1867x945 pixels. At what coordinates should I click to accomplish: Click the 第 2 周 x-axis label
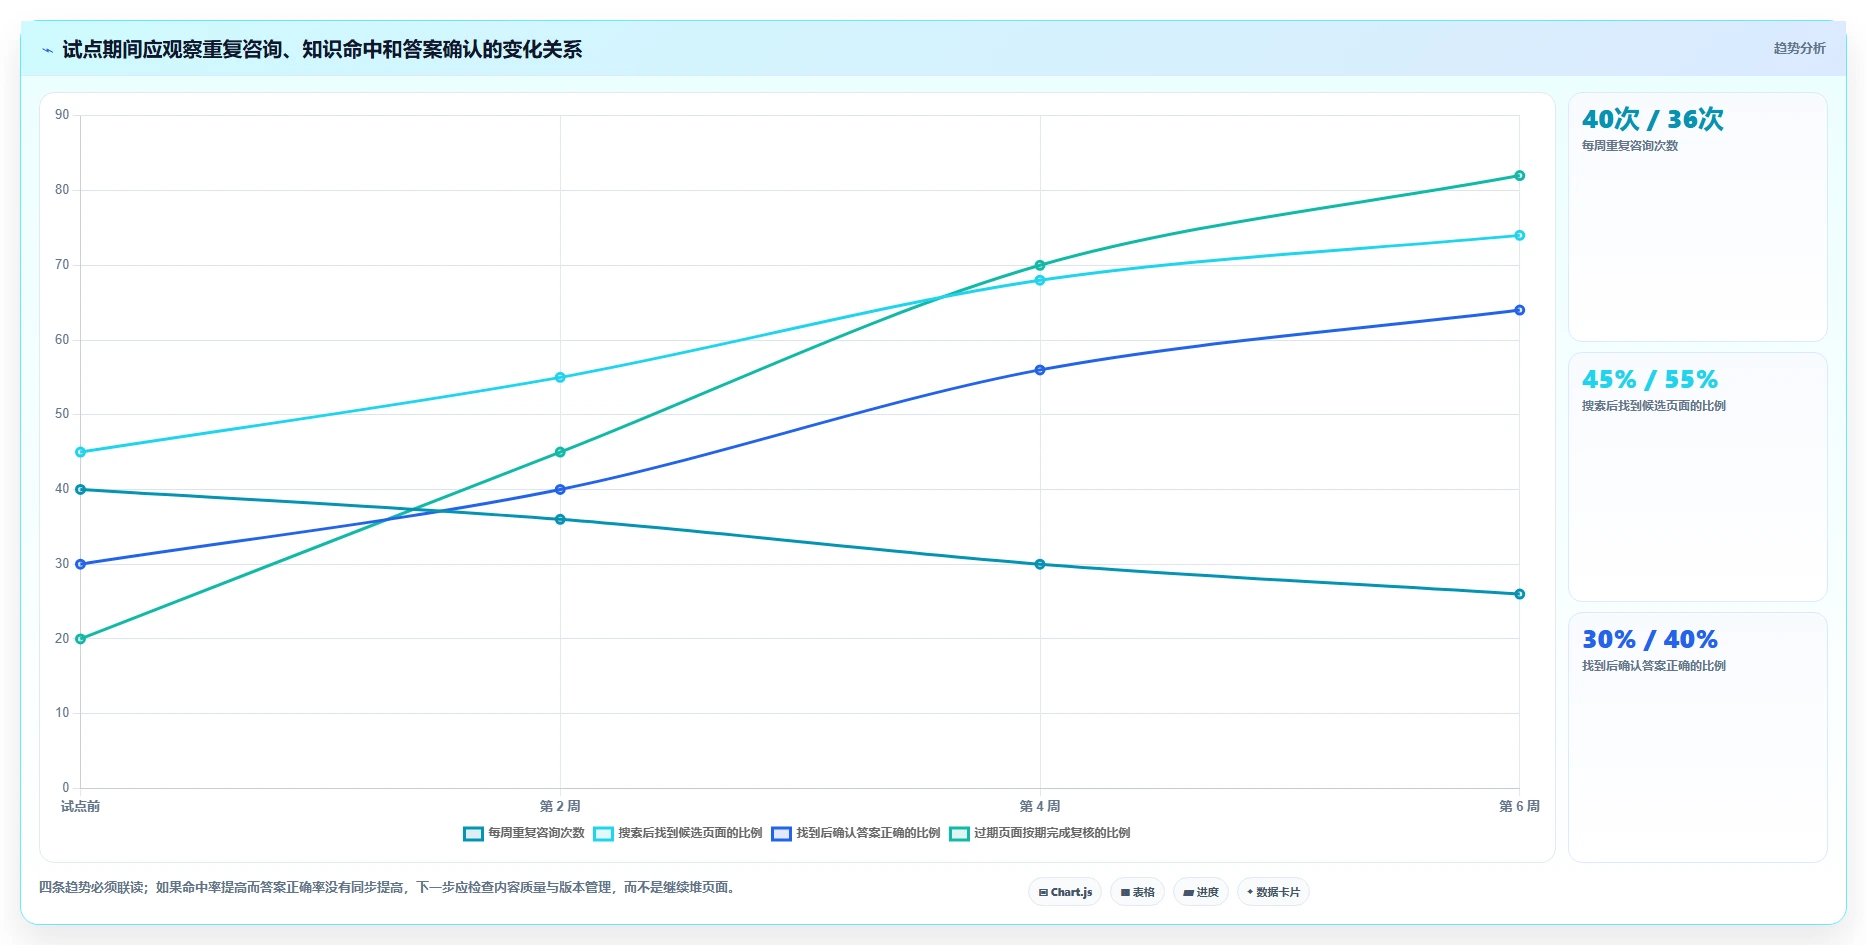(x=560, y=806)
